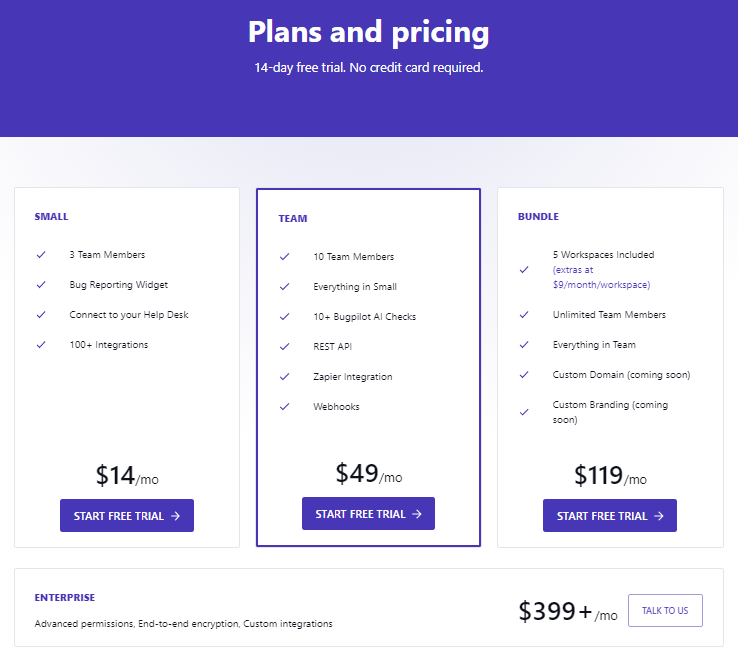Click the TEAM plan title

point(293,218)
